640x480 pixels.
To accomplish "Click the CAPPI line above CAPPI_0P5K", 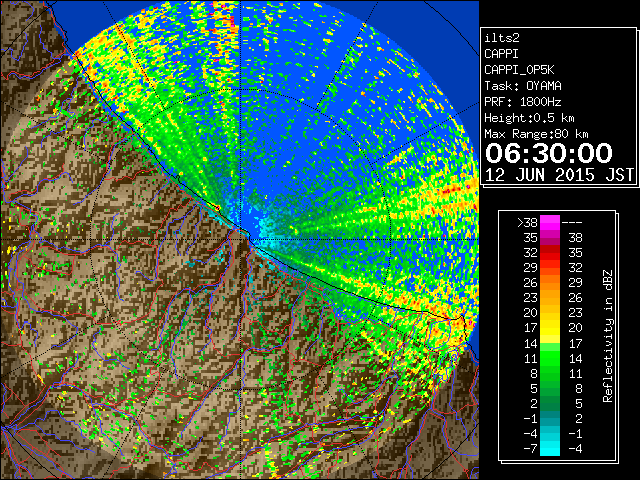I will 502,54.
